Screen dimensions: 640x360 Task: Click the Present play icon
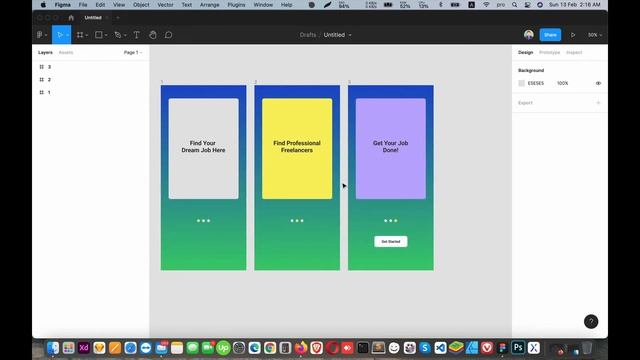point(573,35)
